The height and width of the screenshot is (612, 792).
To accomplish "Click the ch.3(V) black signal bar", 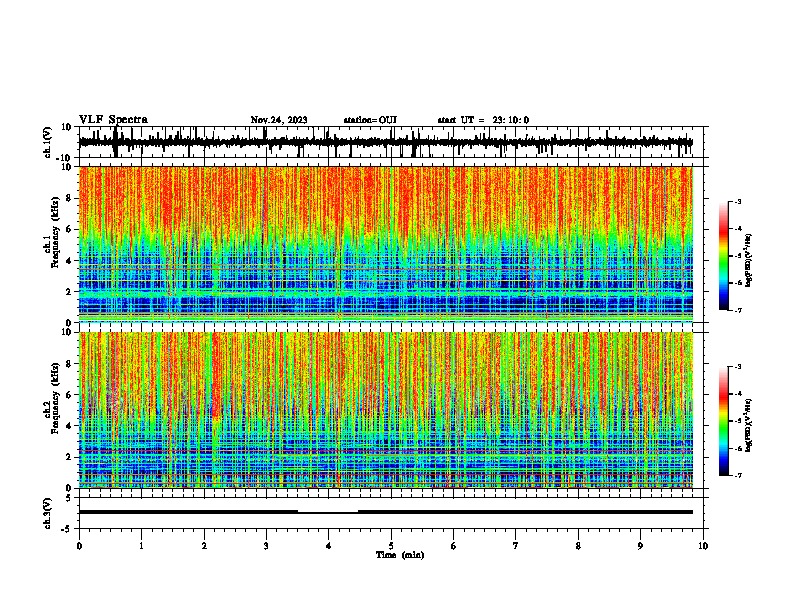I will tap(386, 512).
